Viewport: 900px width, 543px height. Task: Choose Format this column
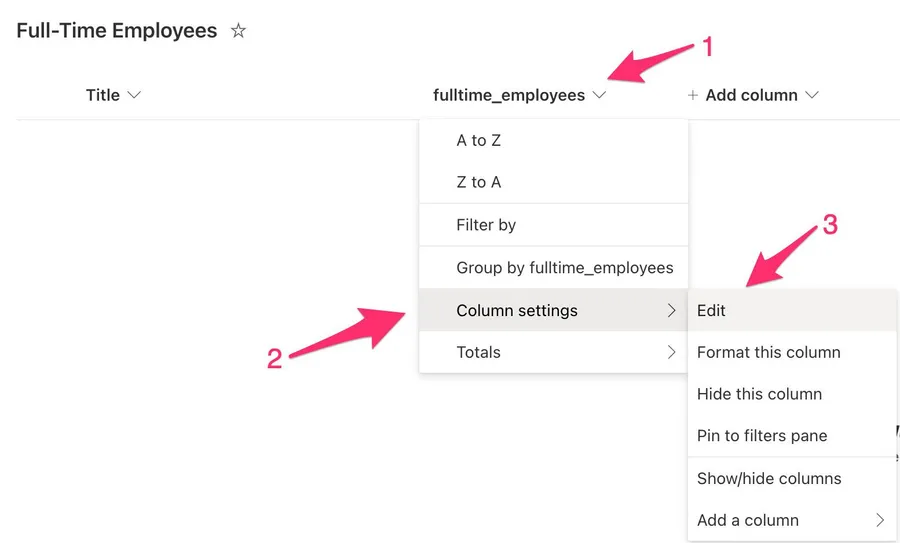coord(768,353)
